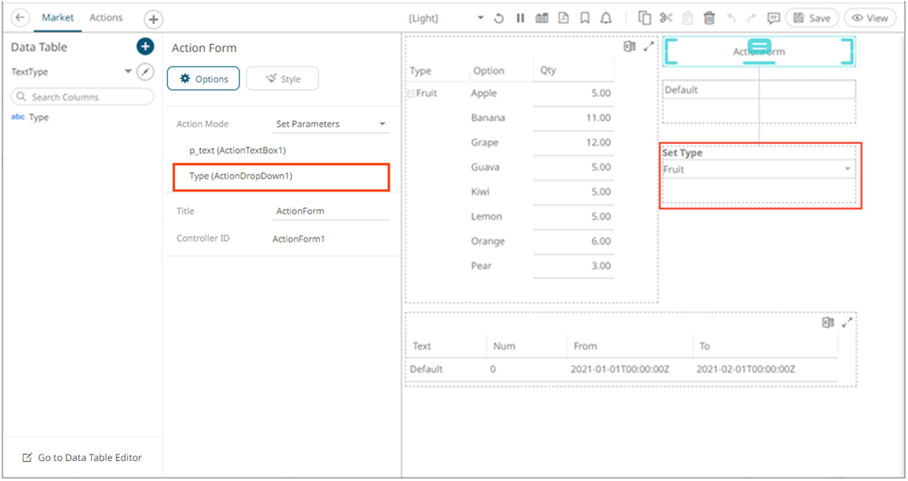This screenshot has width=908, height=481.
Task: Click the 2021-02-01T00:00:00Z cell
Action: tap(746, 369)
